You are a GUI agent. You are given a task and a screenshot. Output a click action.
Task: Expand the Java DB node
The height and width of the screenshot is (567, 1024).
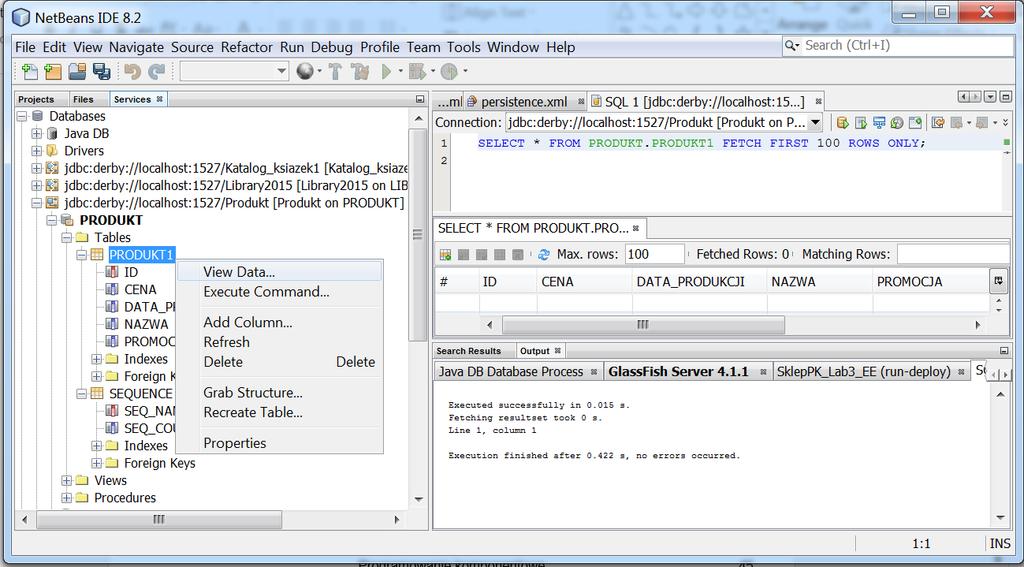pos(37,133)
